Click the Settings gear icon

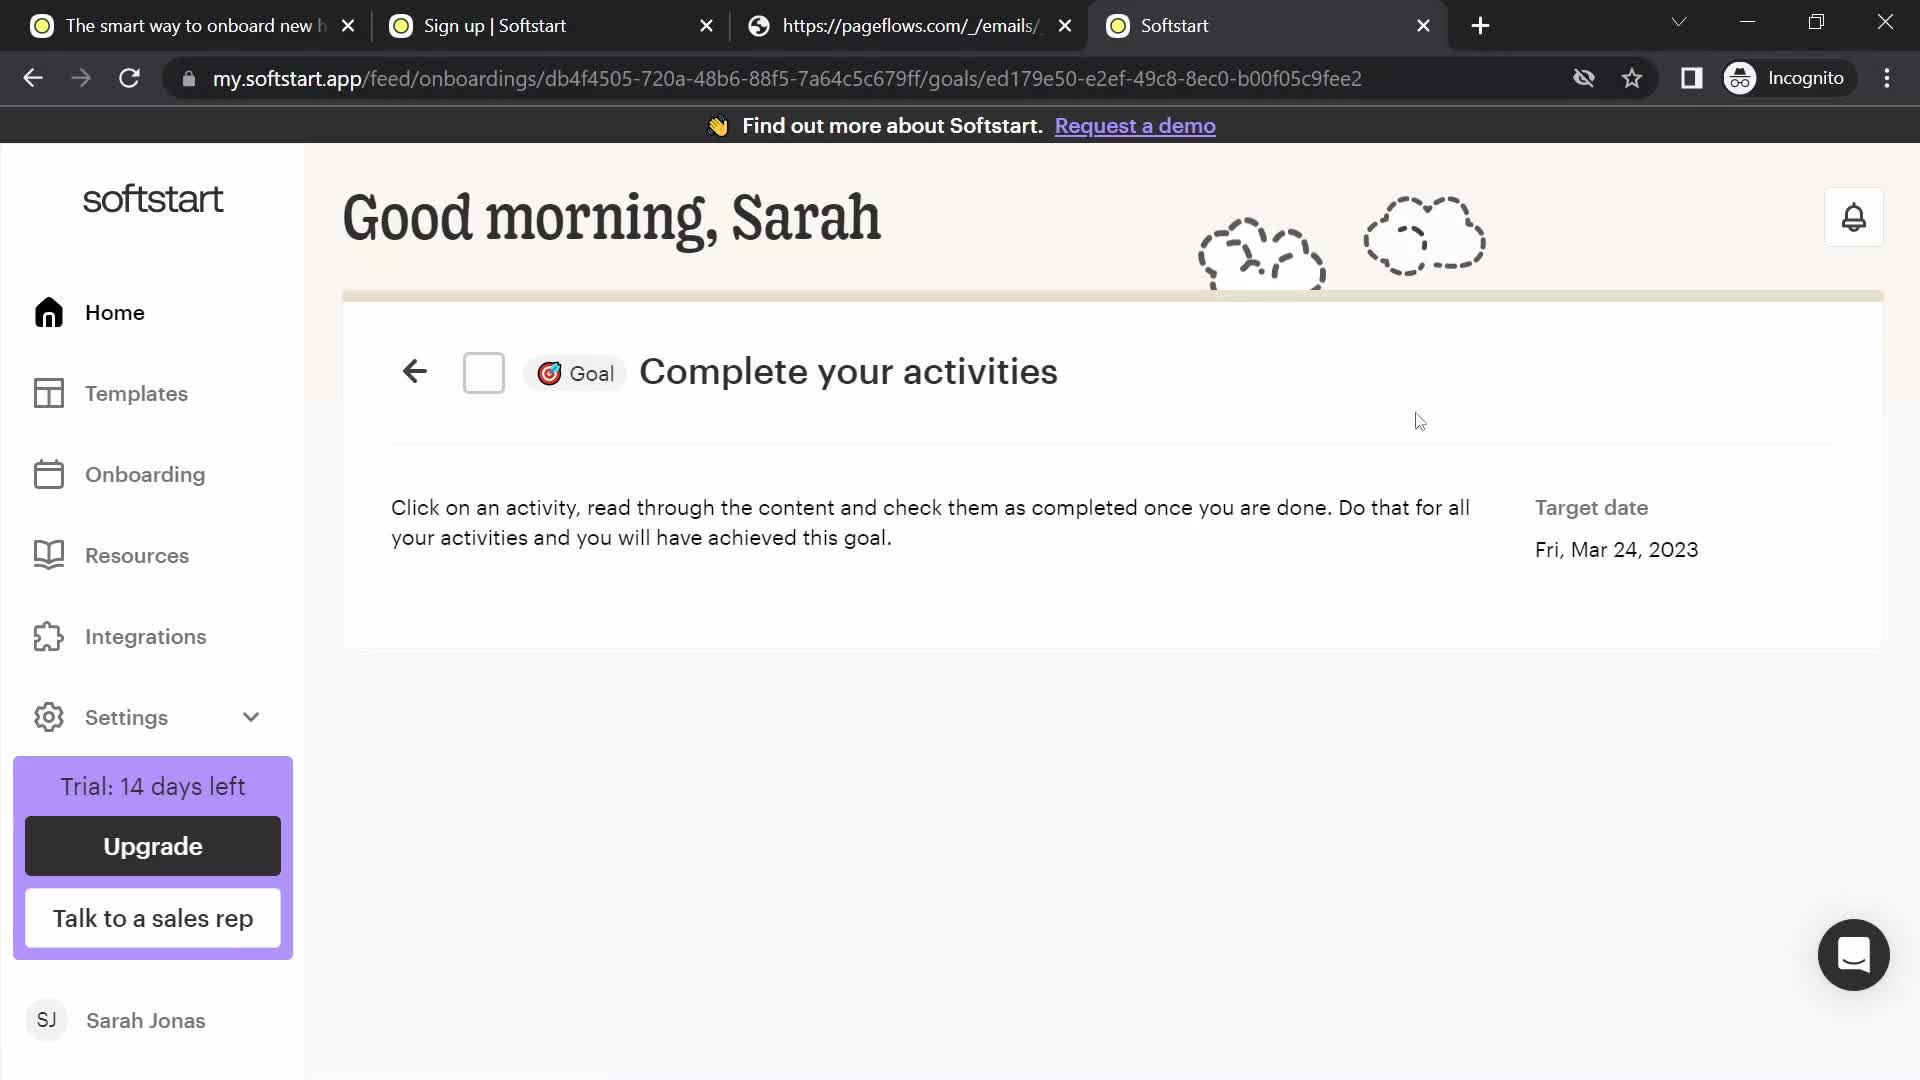click(48, 717)
